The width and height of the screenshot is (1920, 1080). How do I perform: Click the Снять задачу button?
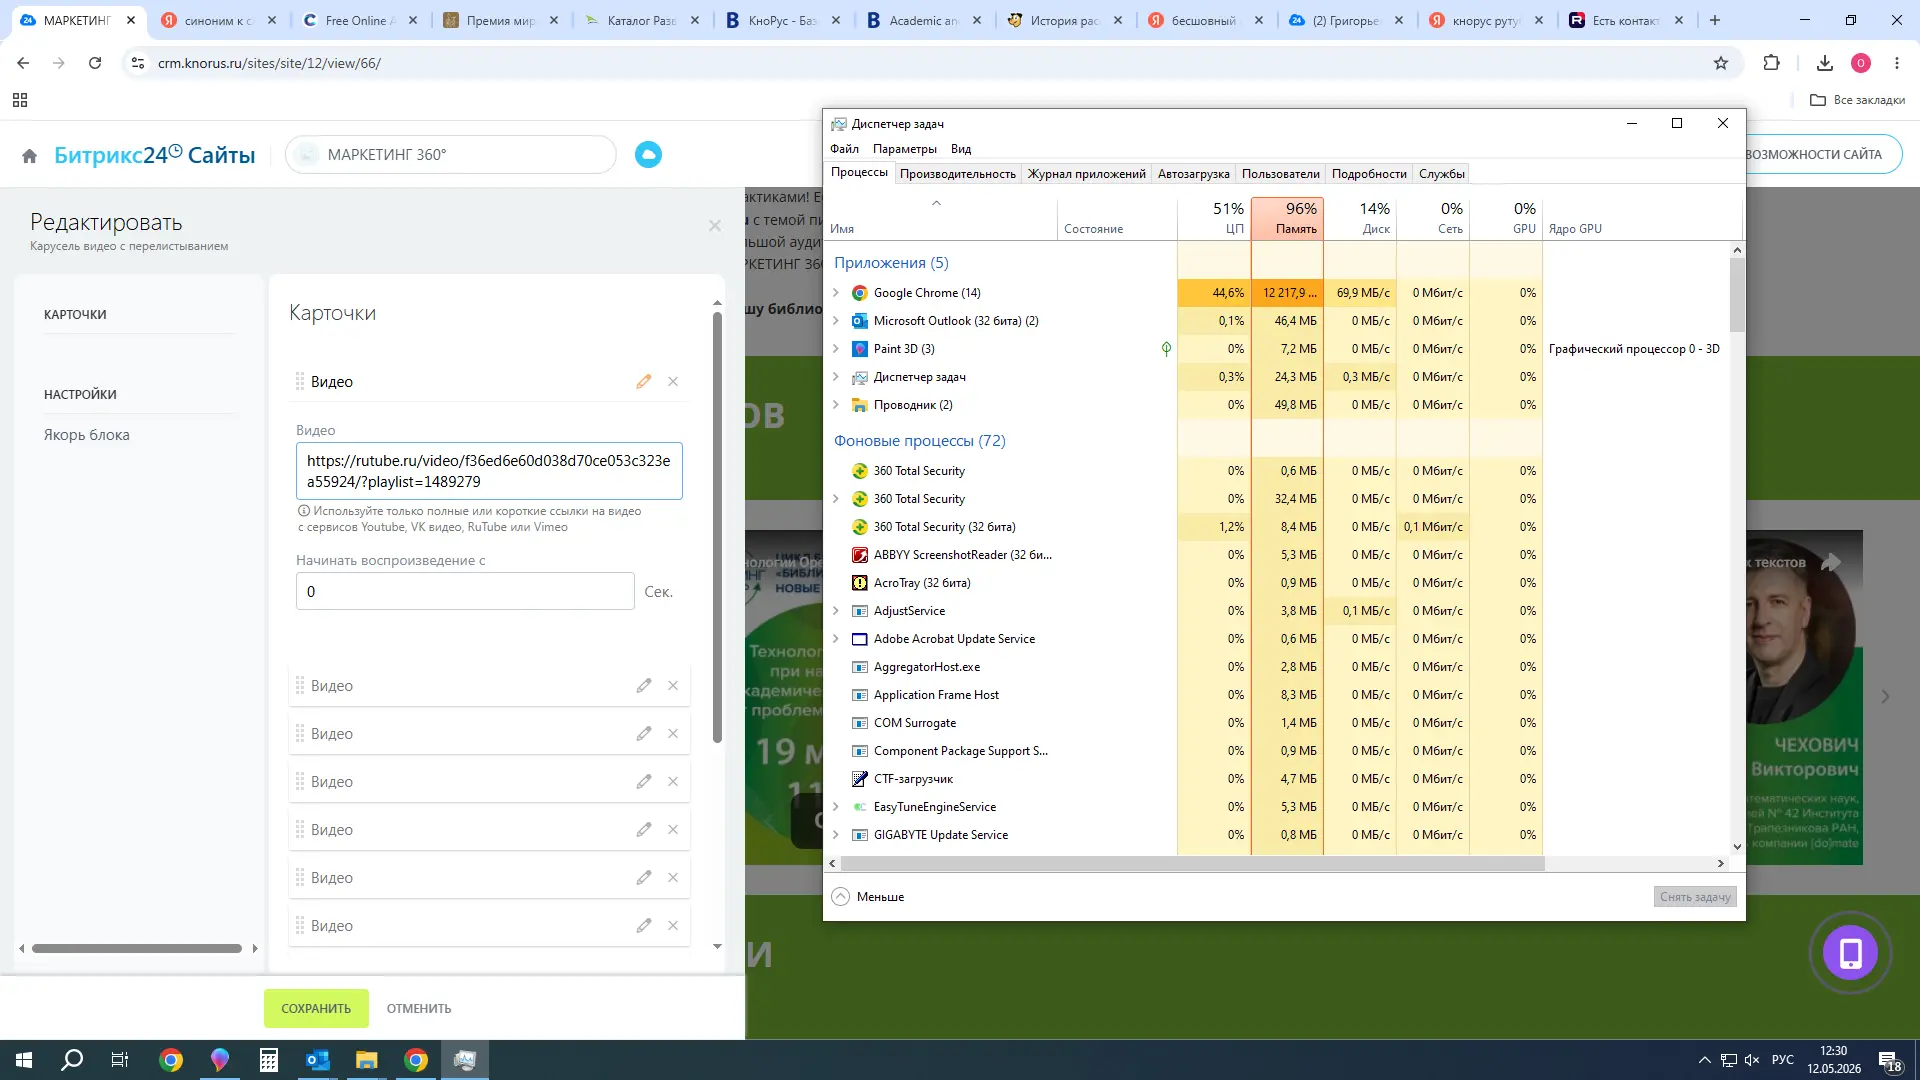[1695, 897]
